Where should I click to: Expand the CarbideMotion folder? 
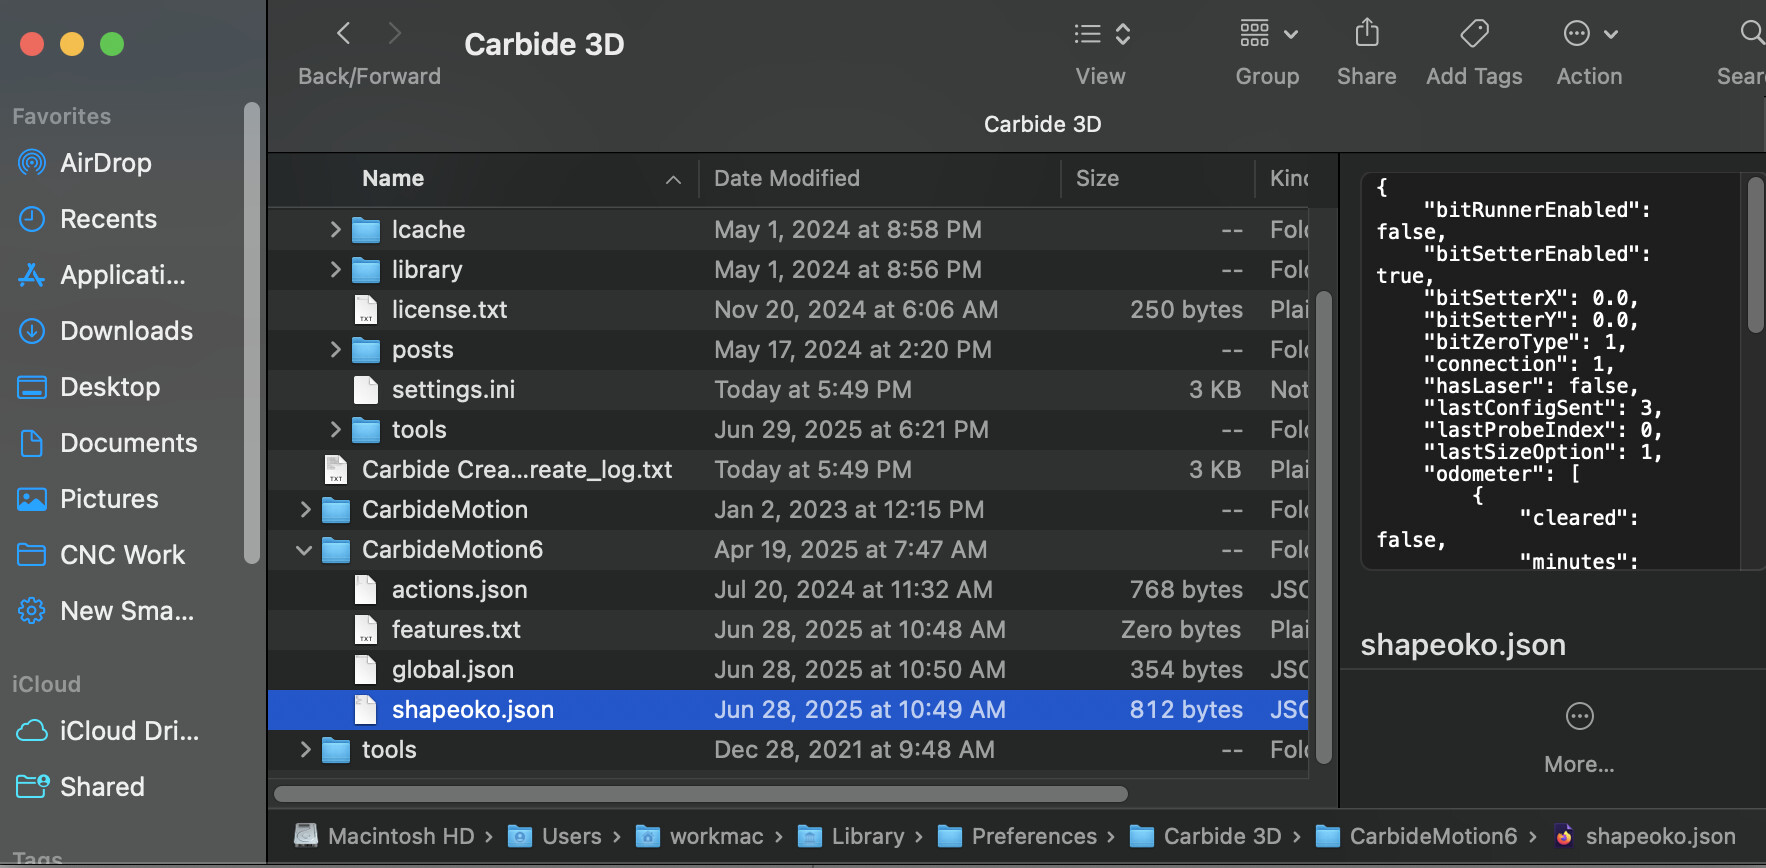click(x=305, y=510)
